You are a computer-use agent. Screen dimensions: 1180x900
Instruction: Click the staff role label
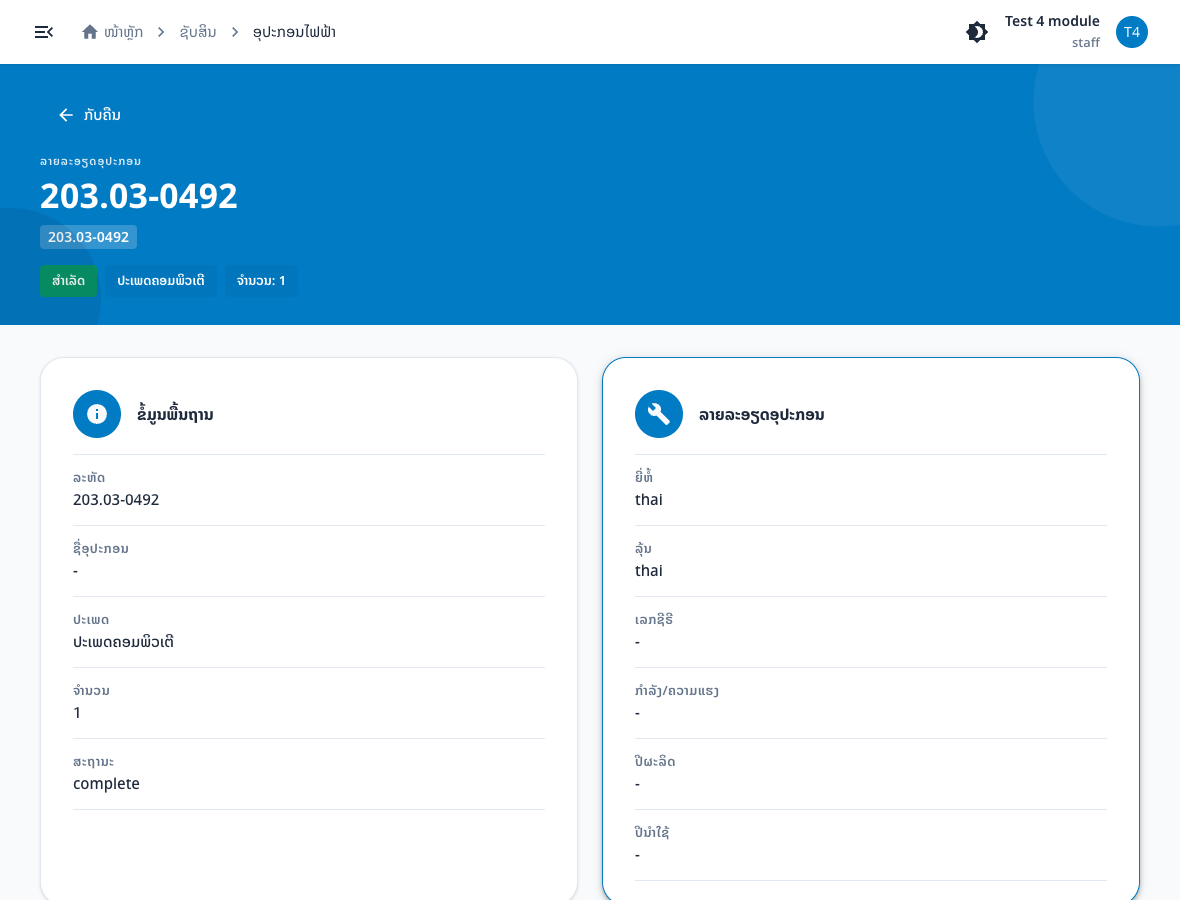coord(1086,43)
